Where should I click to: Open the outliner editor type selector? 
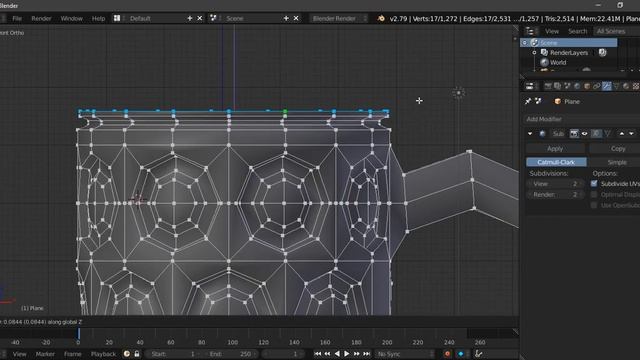(530, 31)
